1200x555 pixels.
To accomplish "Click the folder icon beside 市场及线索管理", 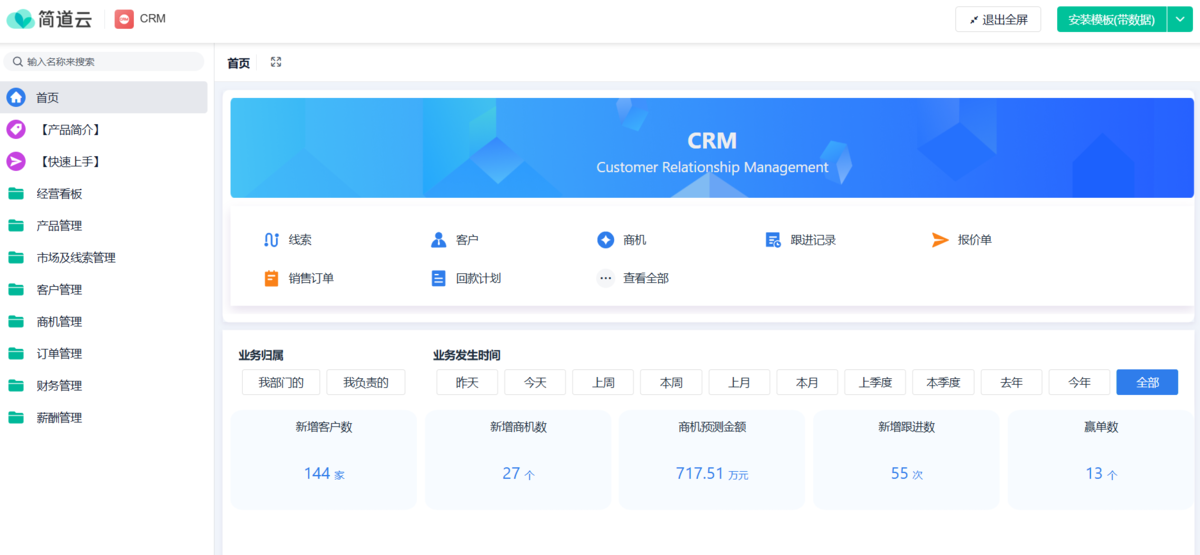I will pos(16,257).
